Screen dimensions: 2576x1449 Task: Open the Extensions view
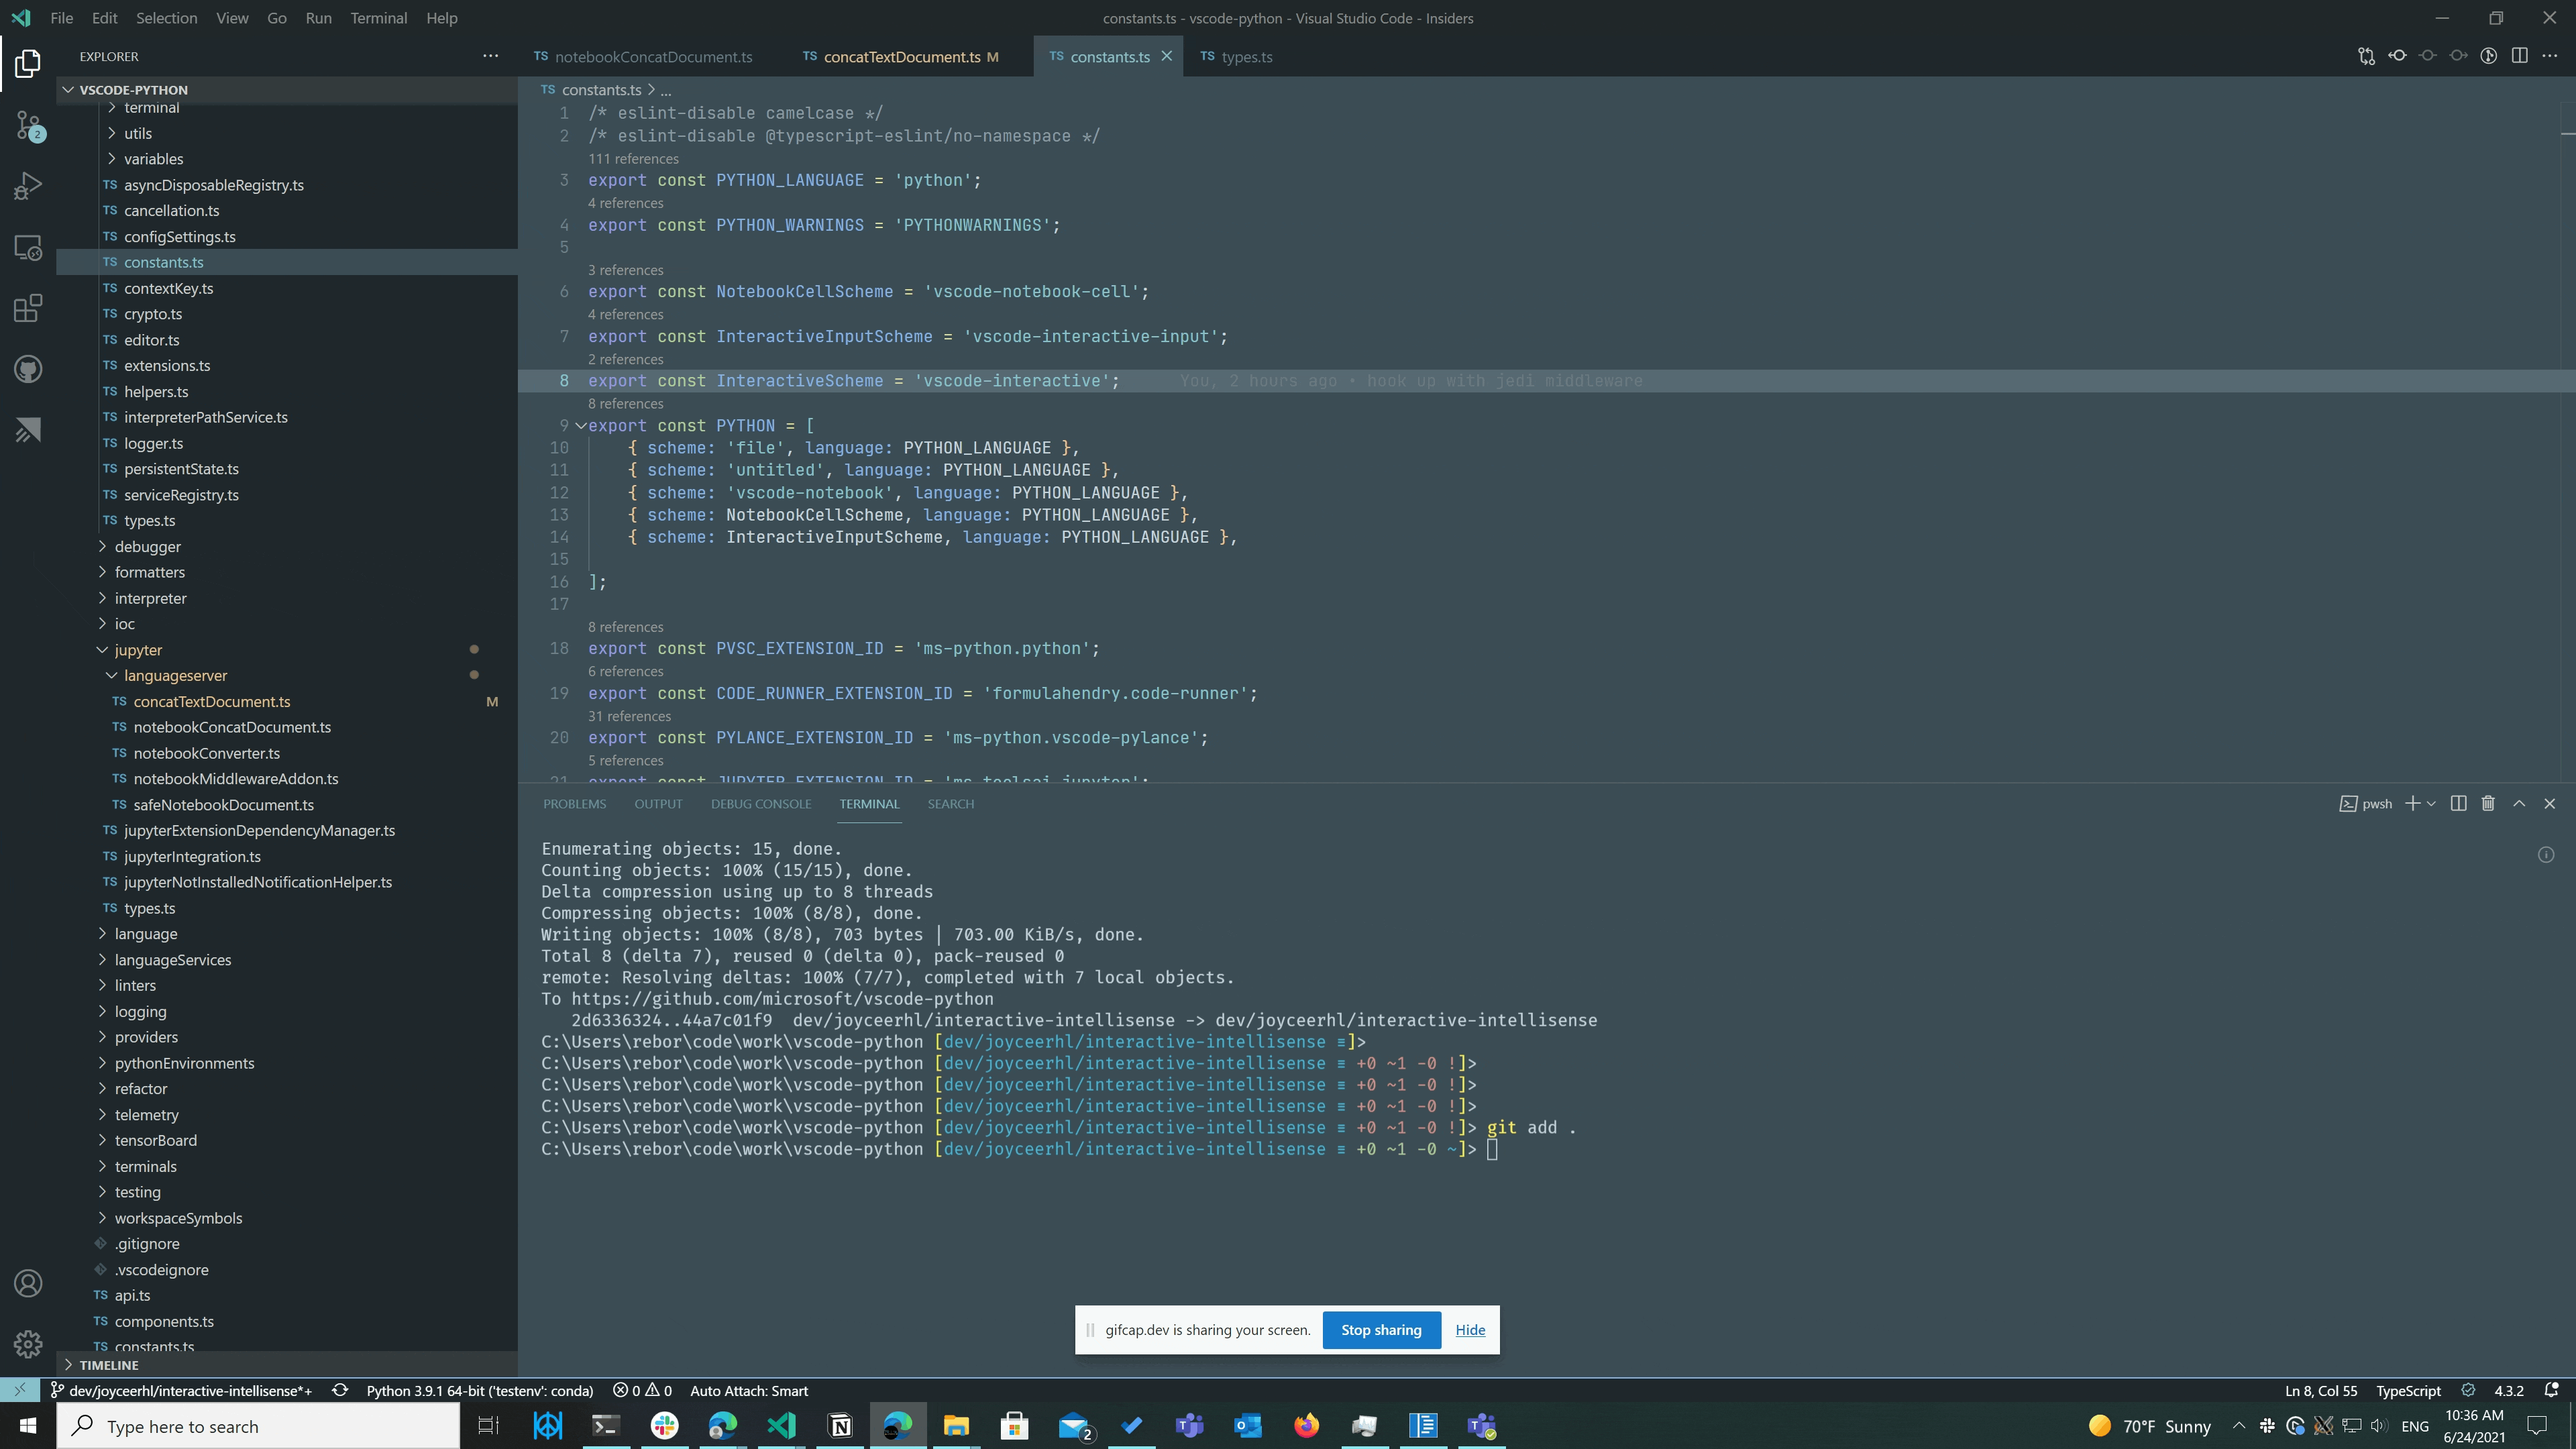(x=27, y=308)
